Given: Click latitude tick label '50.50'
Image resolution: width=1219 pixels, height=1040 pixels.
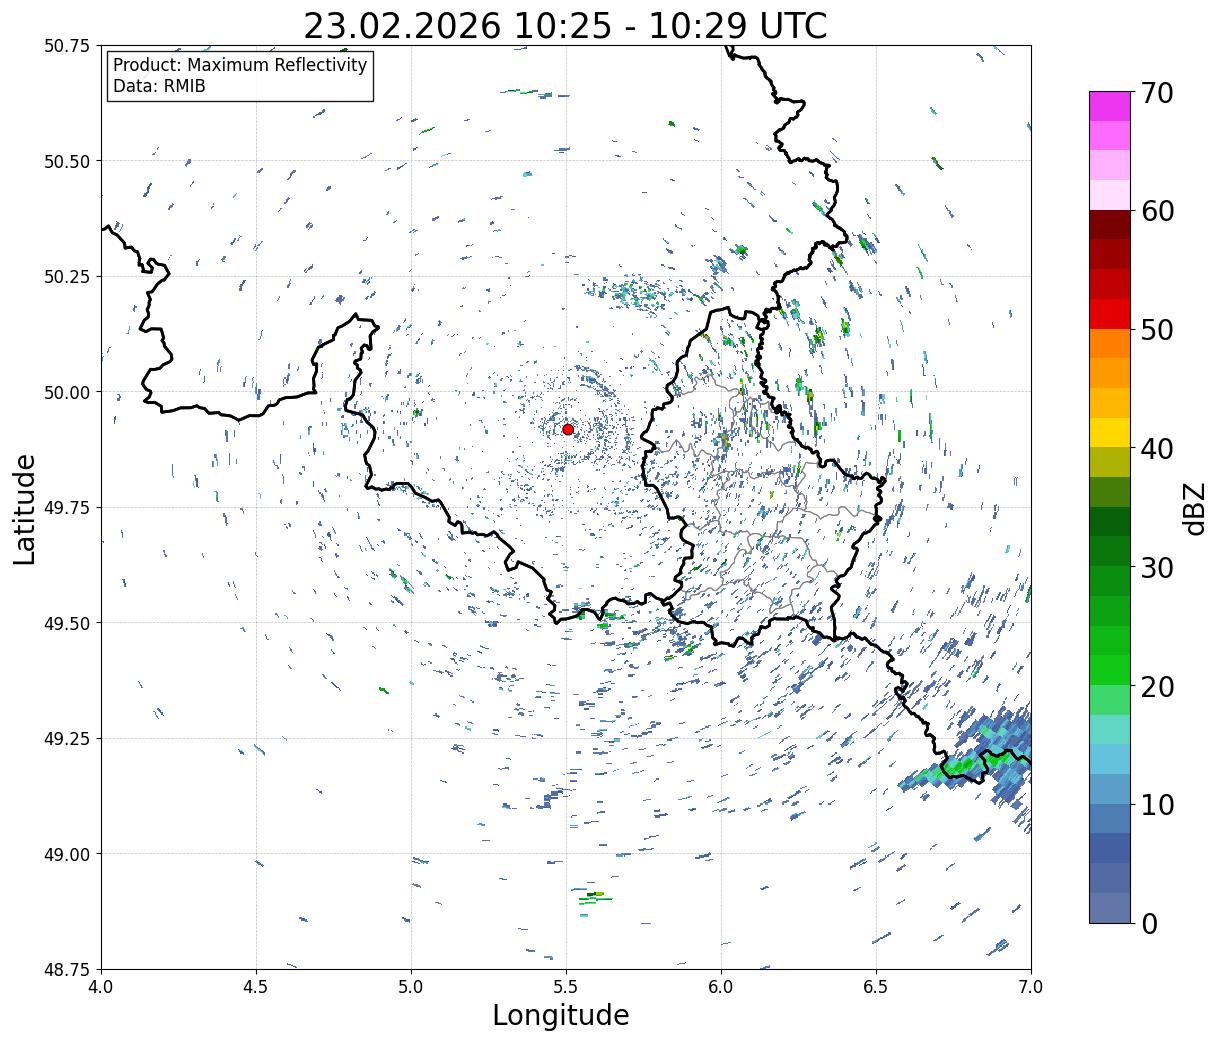Looking at the screenshot, I should click(66, 161).
